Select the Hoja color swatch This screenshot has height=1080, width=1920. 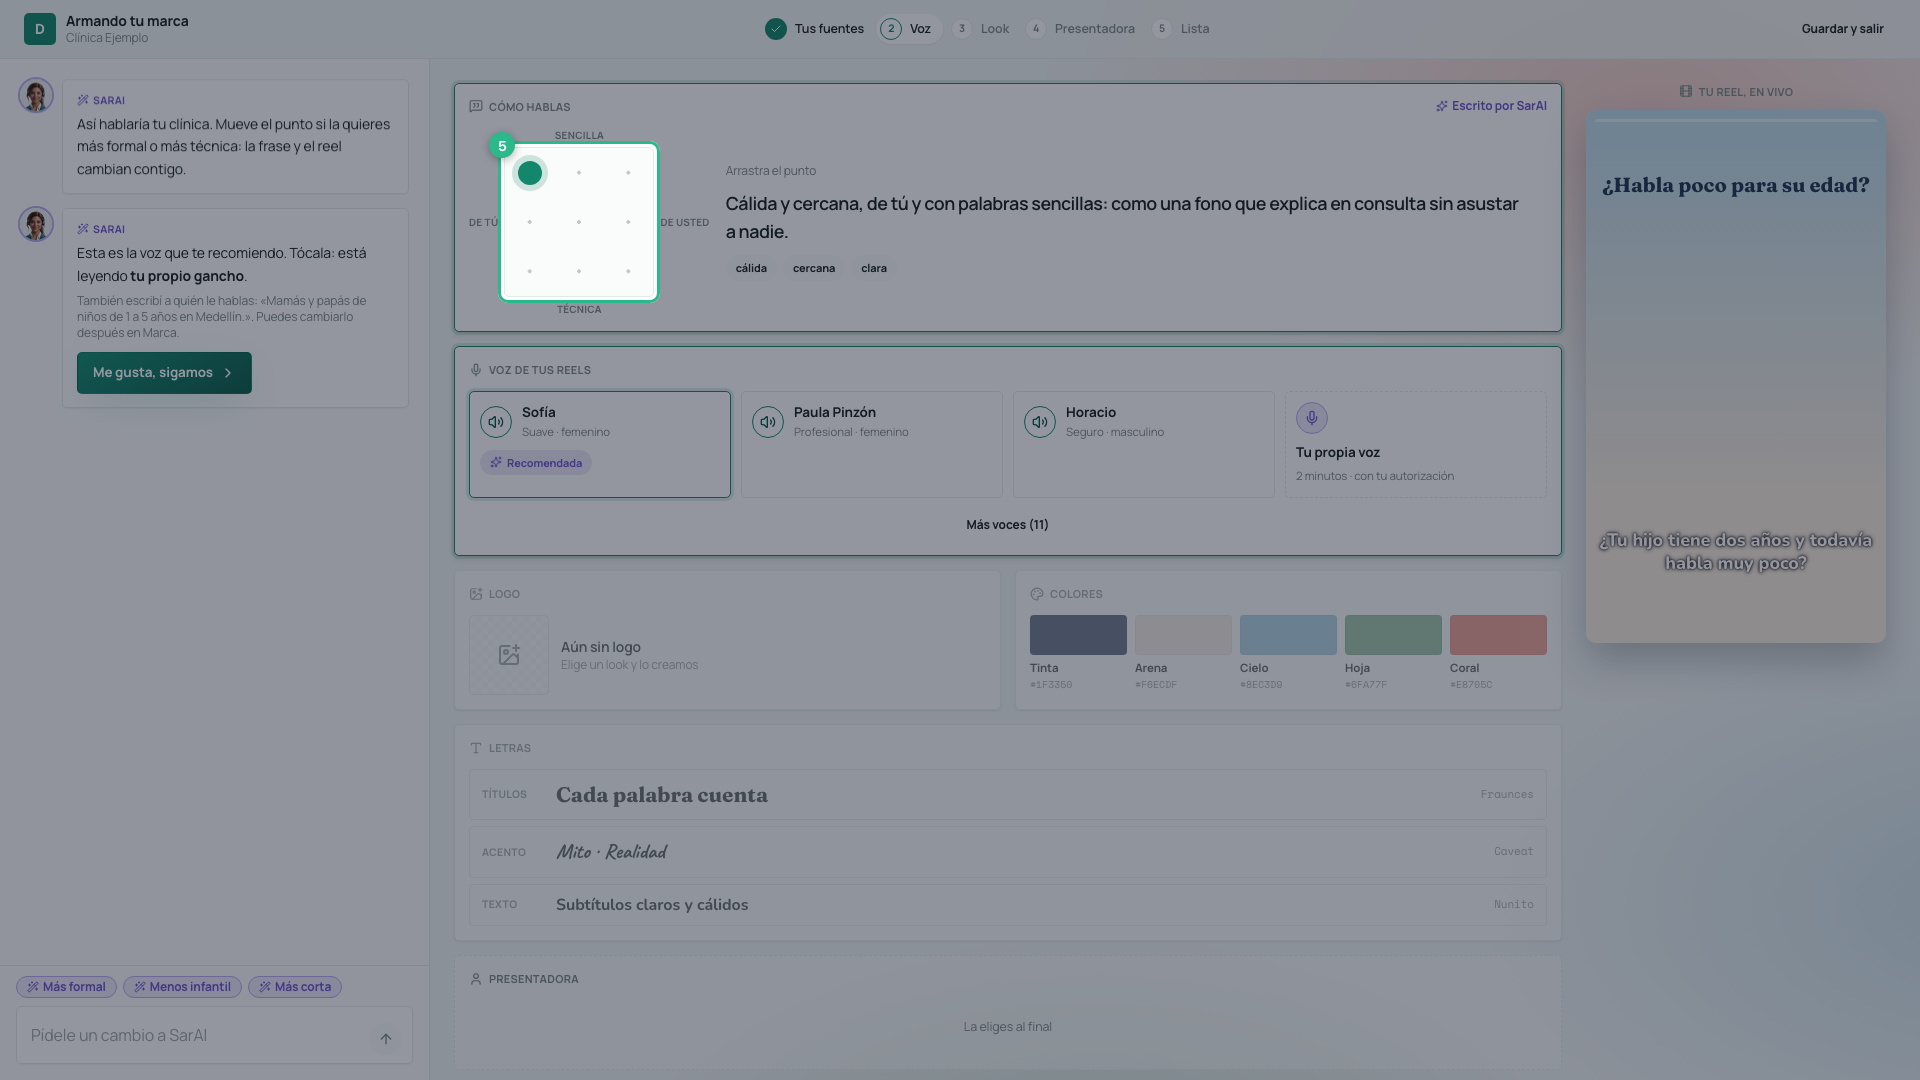coord(1393,635)
